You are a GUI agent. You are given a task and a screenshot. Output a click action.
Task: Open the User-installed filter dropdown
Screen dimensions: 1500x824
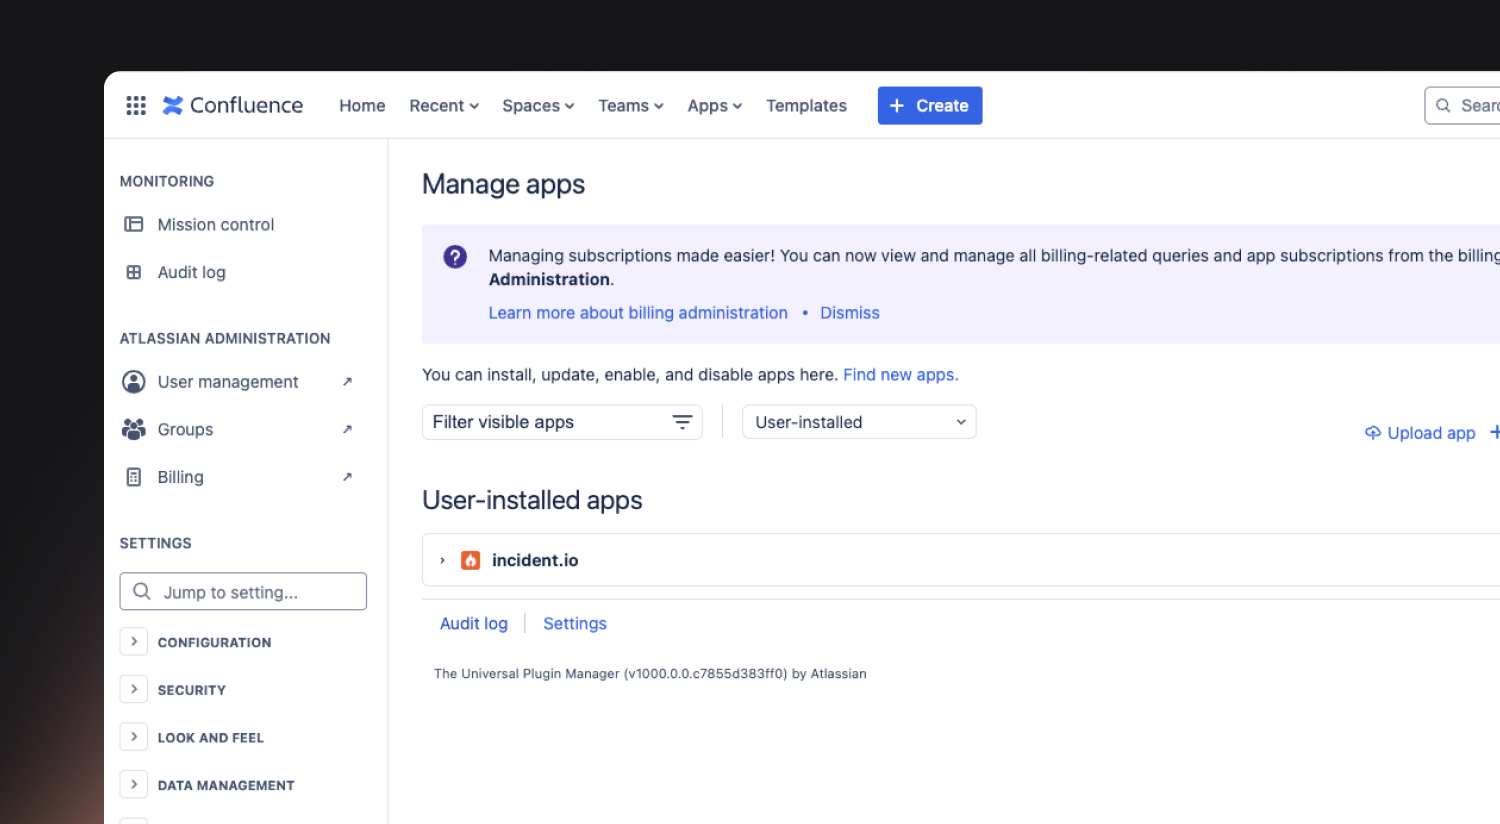pos(859,422)
